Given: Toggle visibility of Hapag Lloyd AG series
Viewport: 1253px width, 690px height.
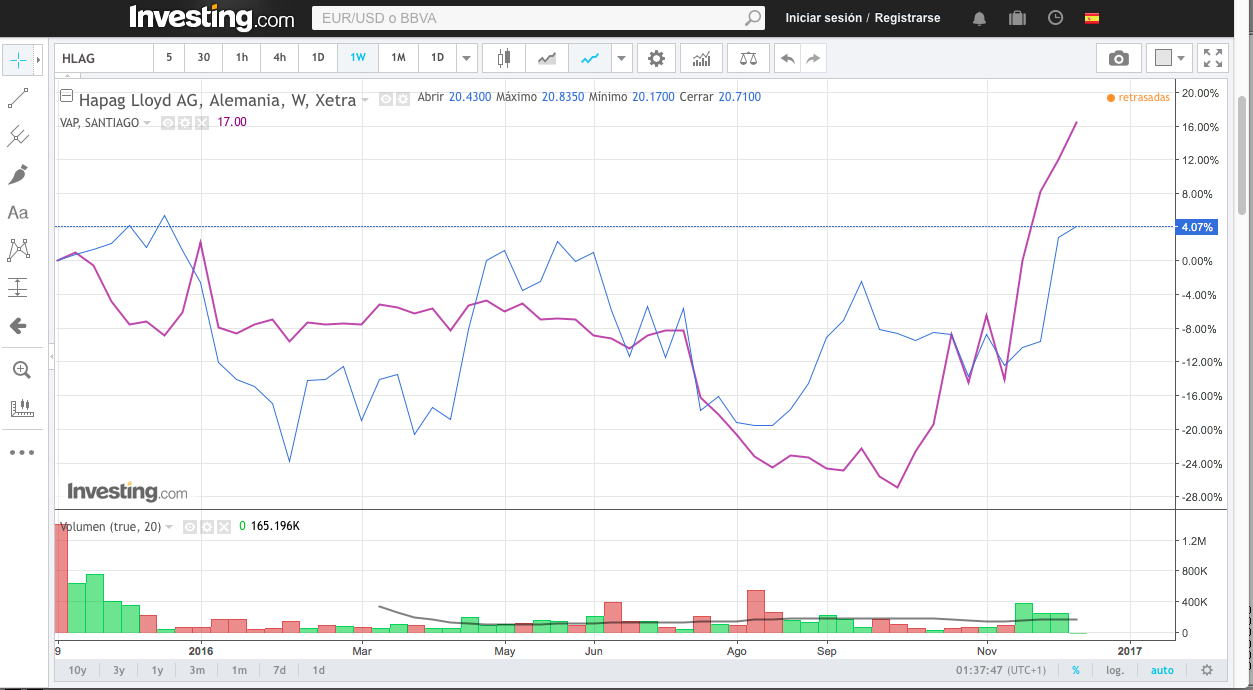Looking at the screenshot, I should [x=386, y=99].
